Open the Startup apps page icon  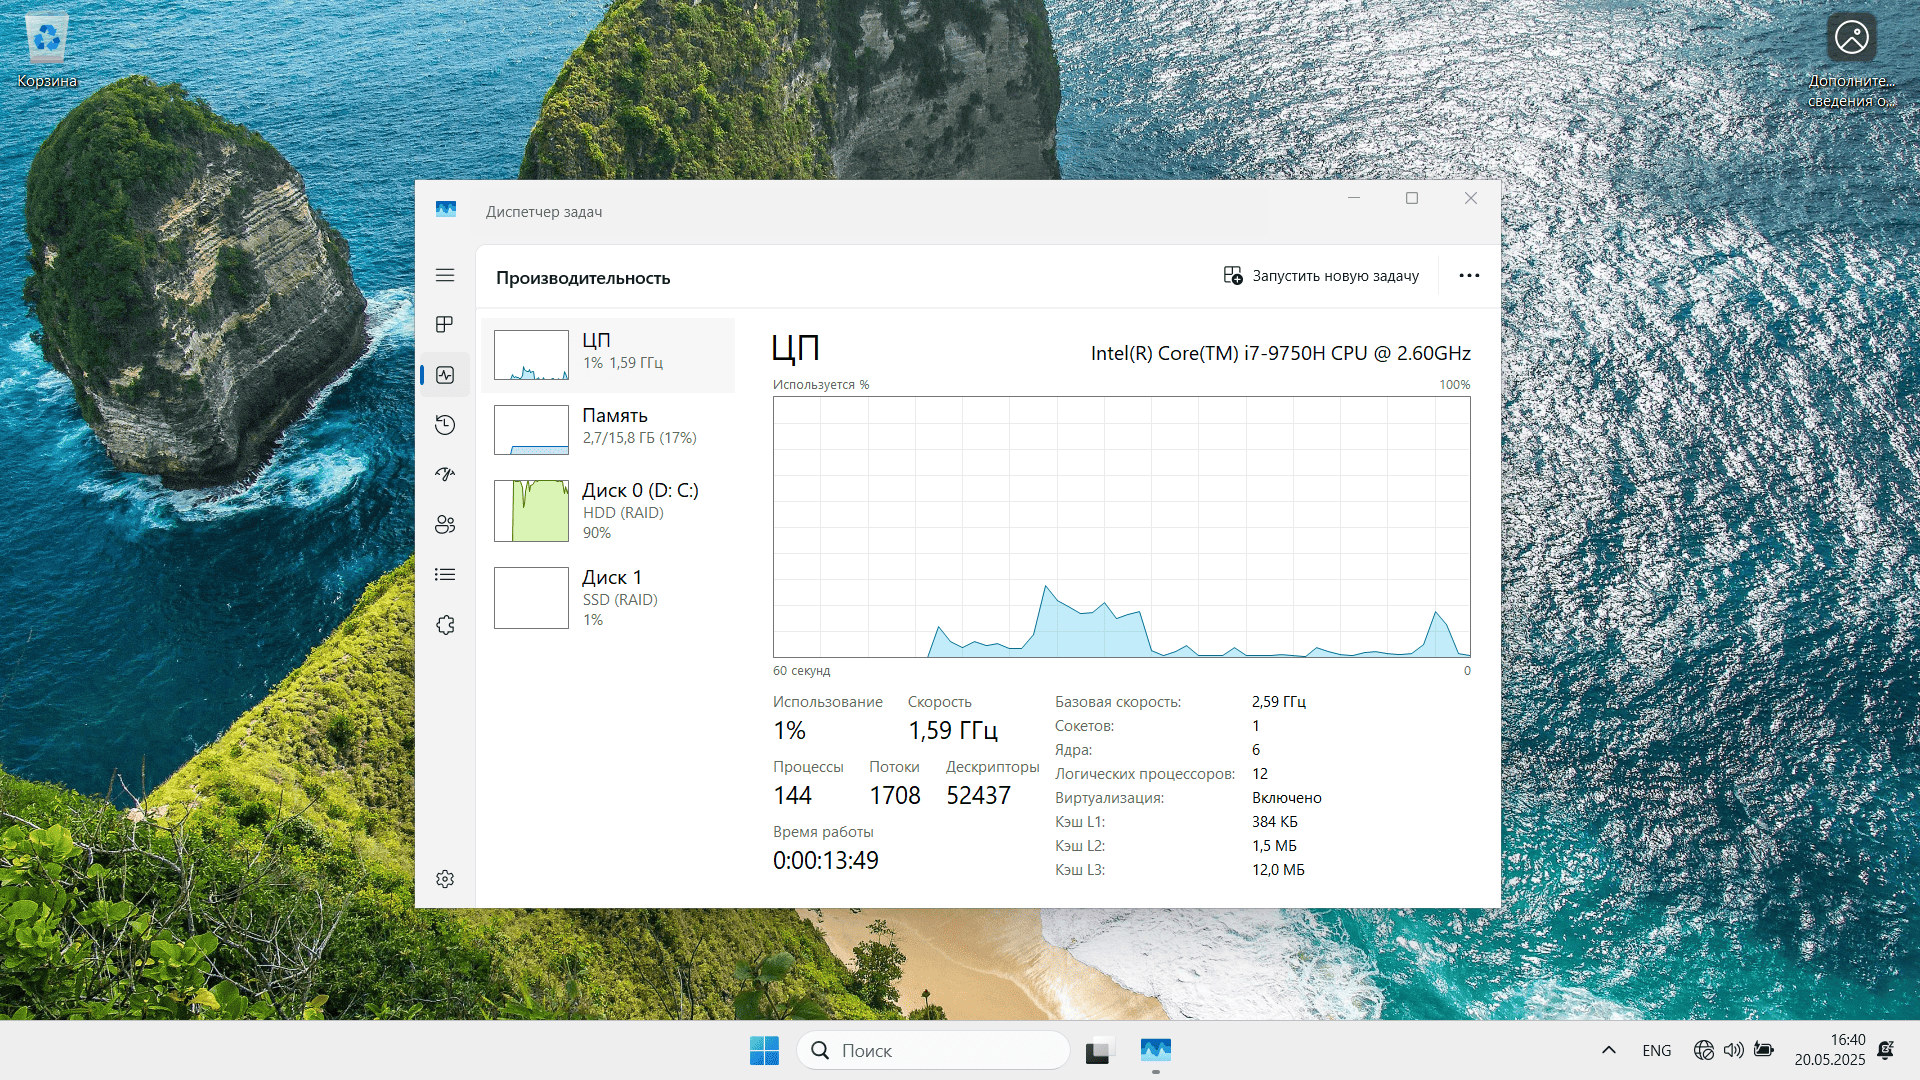click(x=445, y=474)
